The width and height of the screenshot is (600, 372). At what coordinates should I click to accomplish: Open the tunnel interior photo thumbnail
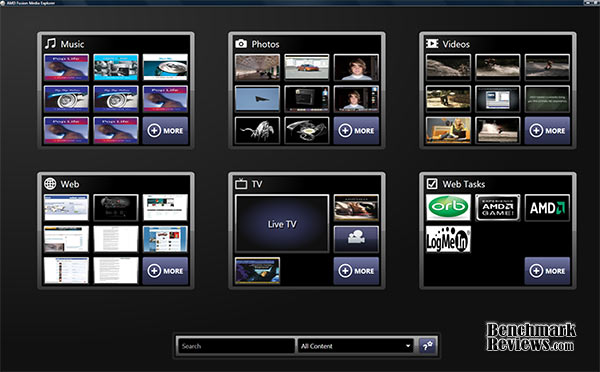tap(257, 67)
